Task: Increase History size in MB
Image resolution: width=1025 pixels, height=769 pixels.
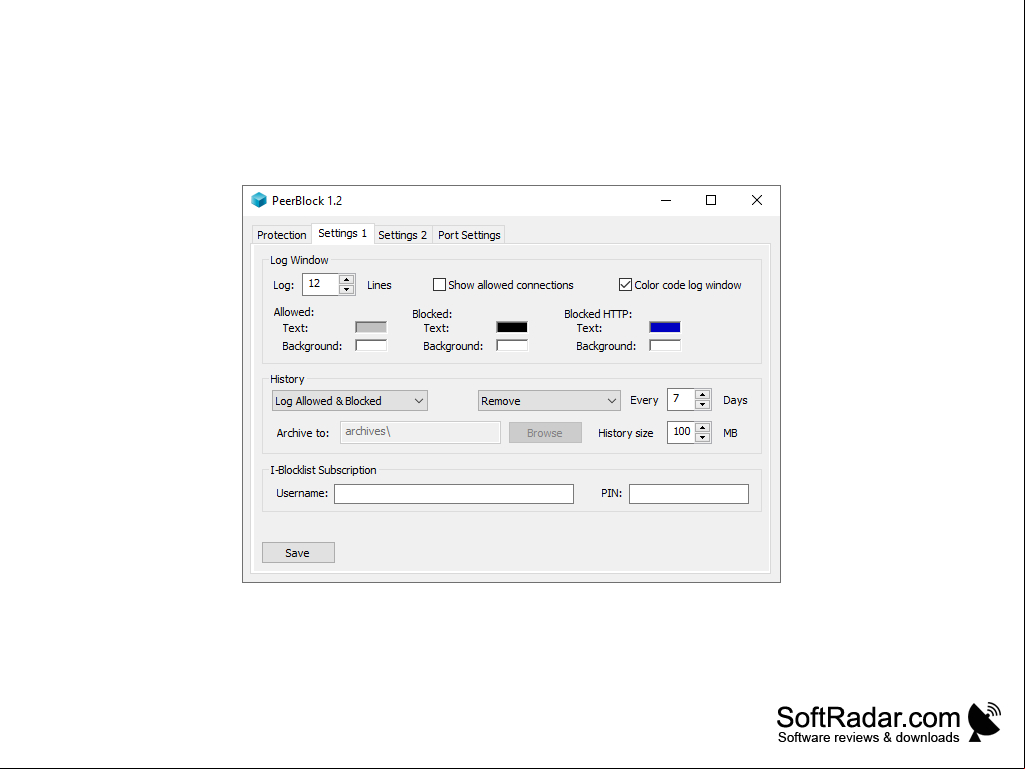Action: pos(703,428)
